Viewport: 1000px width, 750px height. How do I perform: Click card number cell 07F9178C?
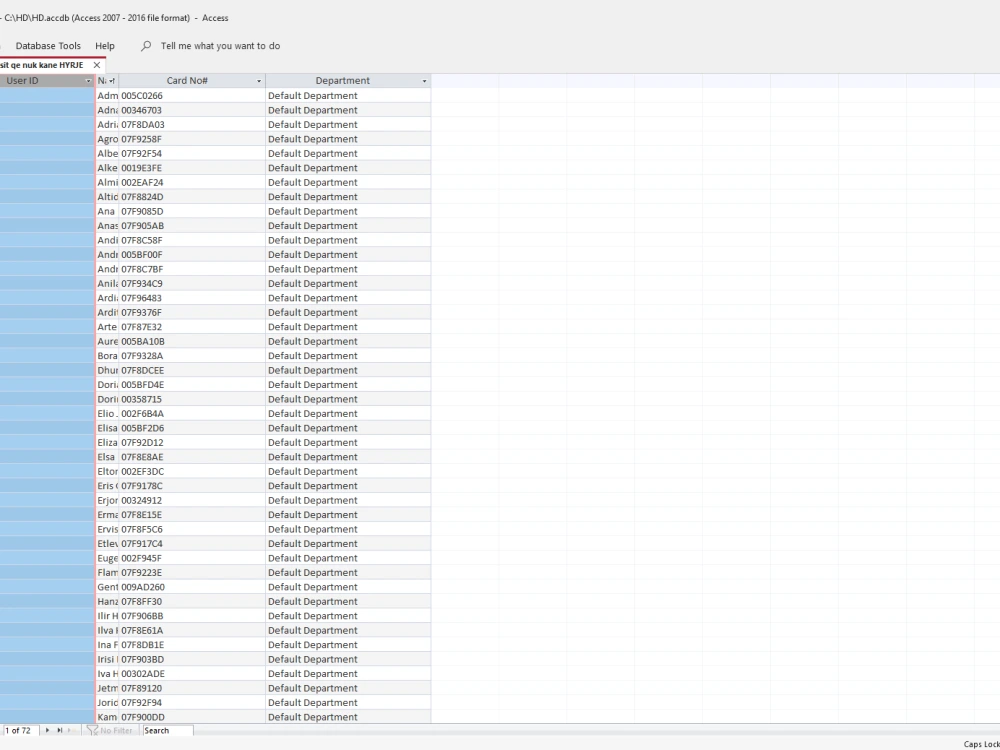click(x=192, y=486)
